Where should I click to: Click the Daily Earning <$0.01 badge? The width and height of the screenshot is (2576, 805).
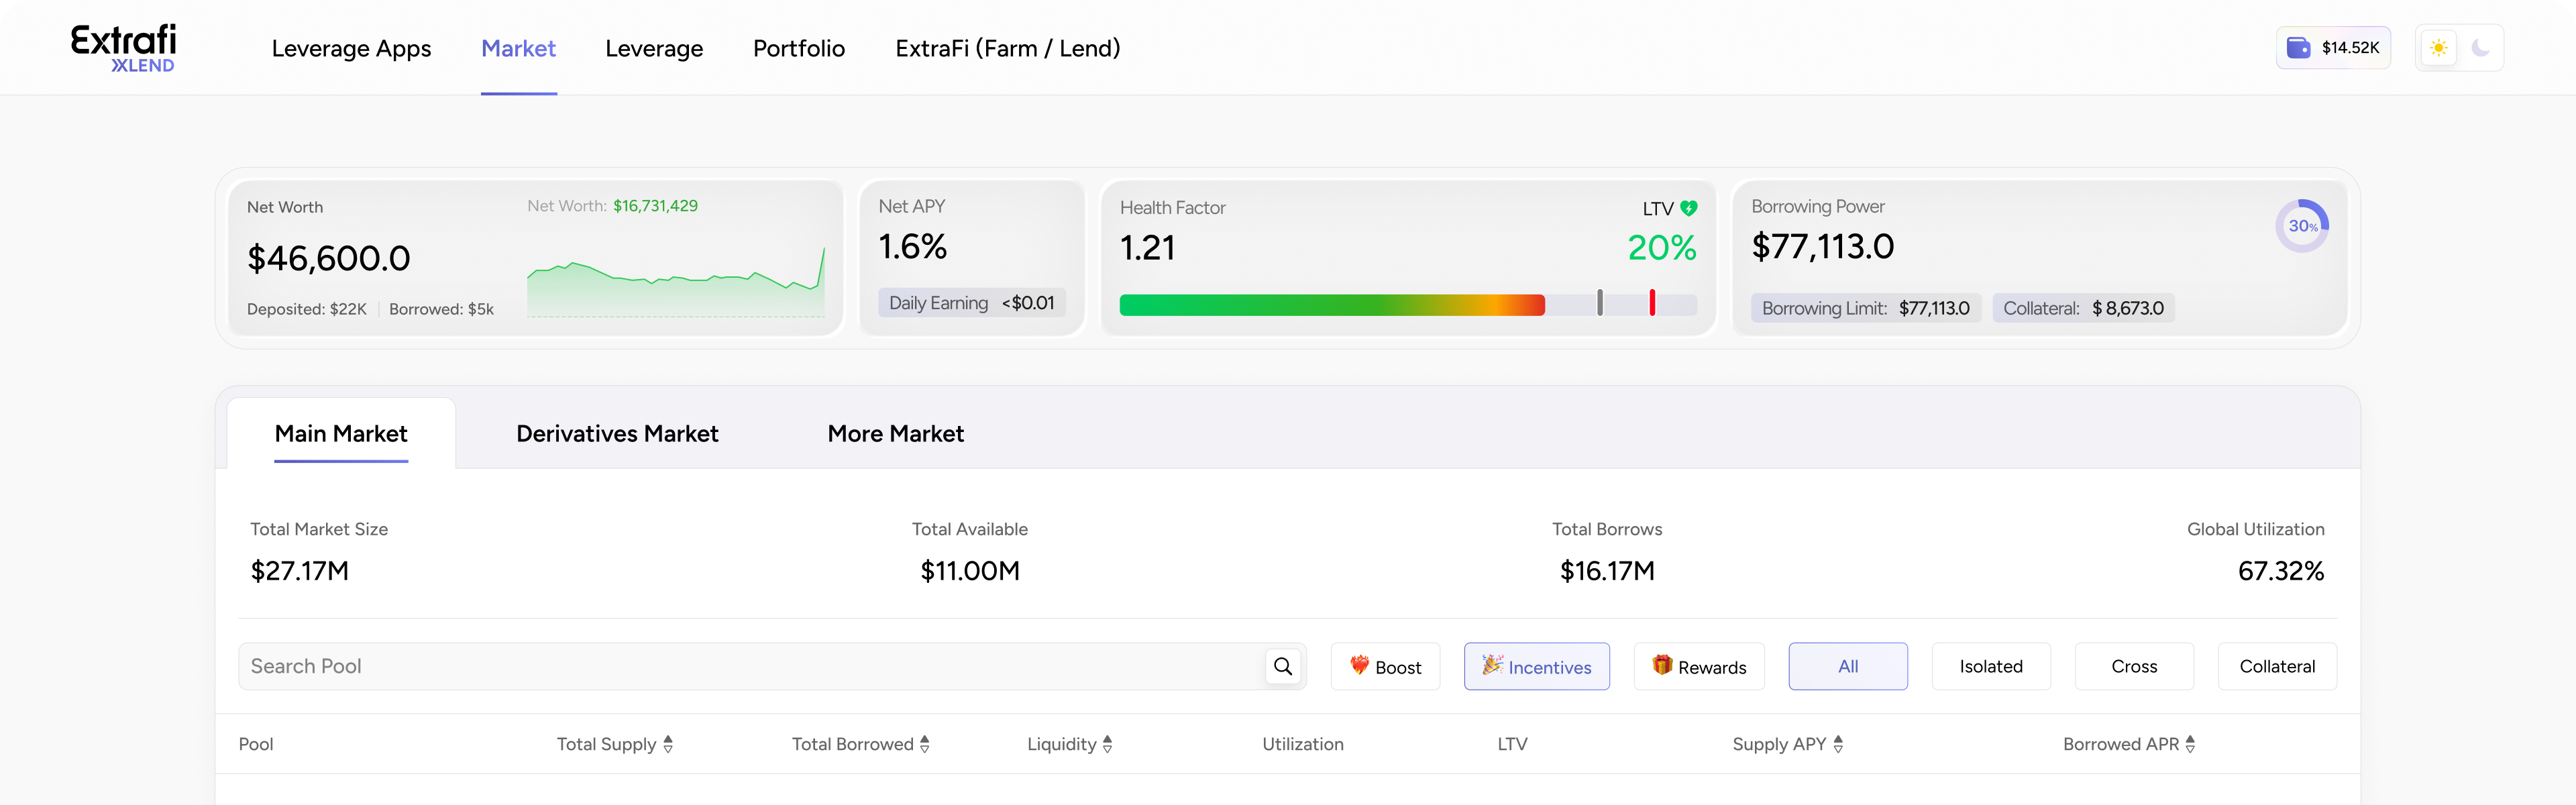click(972, 303)
